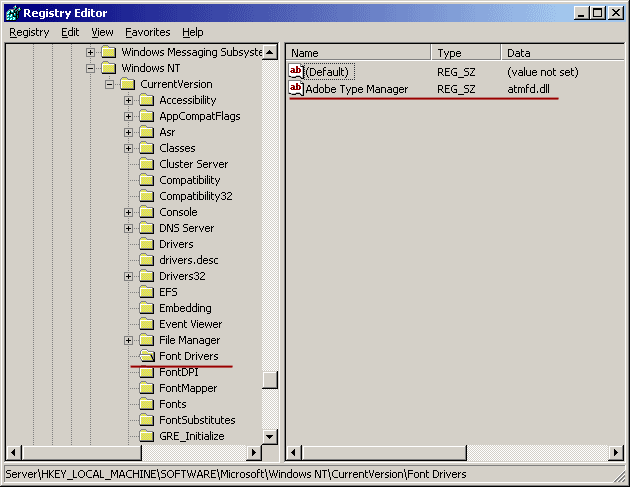
Task: Collapse the Windows NT key
Action: click(x=90, y=68)
